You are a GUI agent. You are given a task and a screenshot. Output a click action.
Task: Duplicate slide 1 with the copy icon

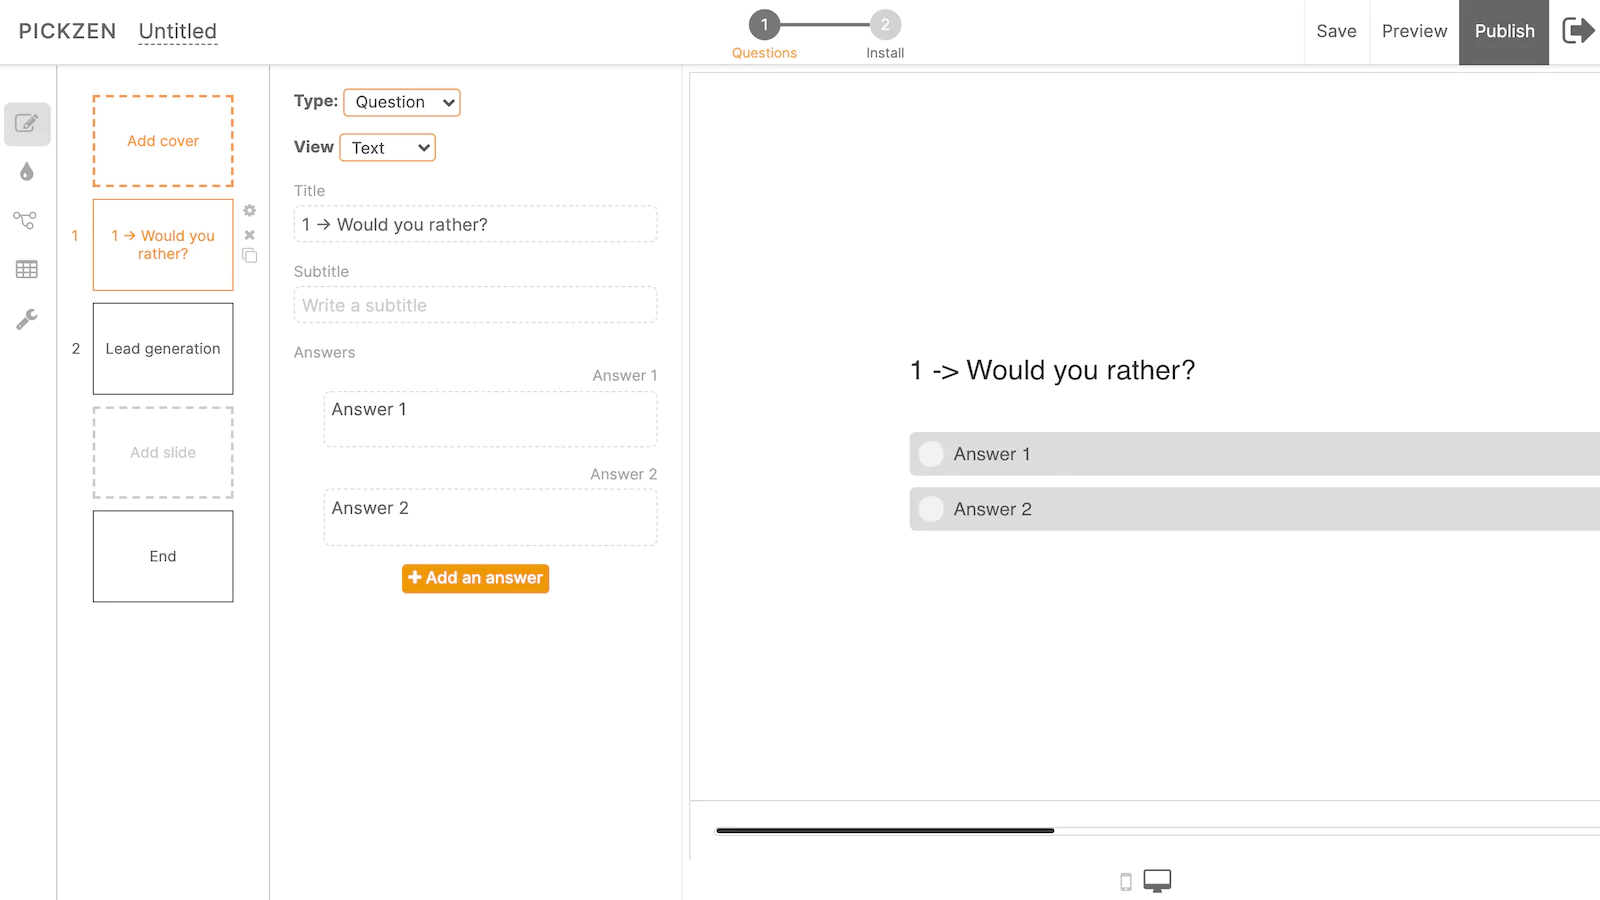pyautogui.click(x=250, y=256)
